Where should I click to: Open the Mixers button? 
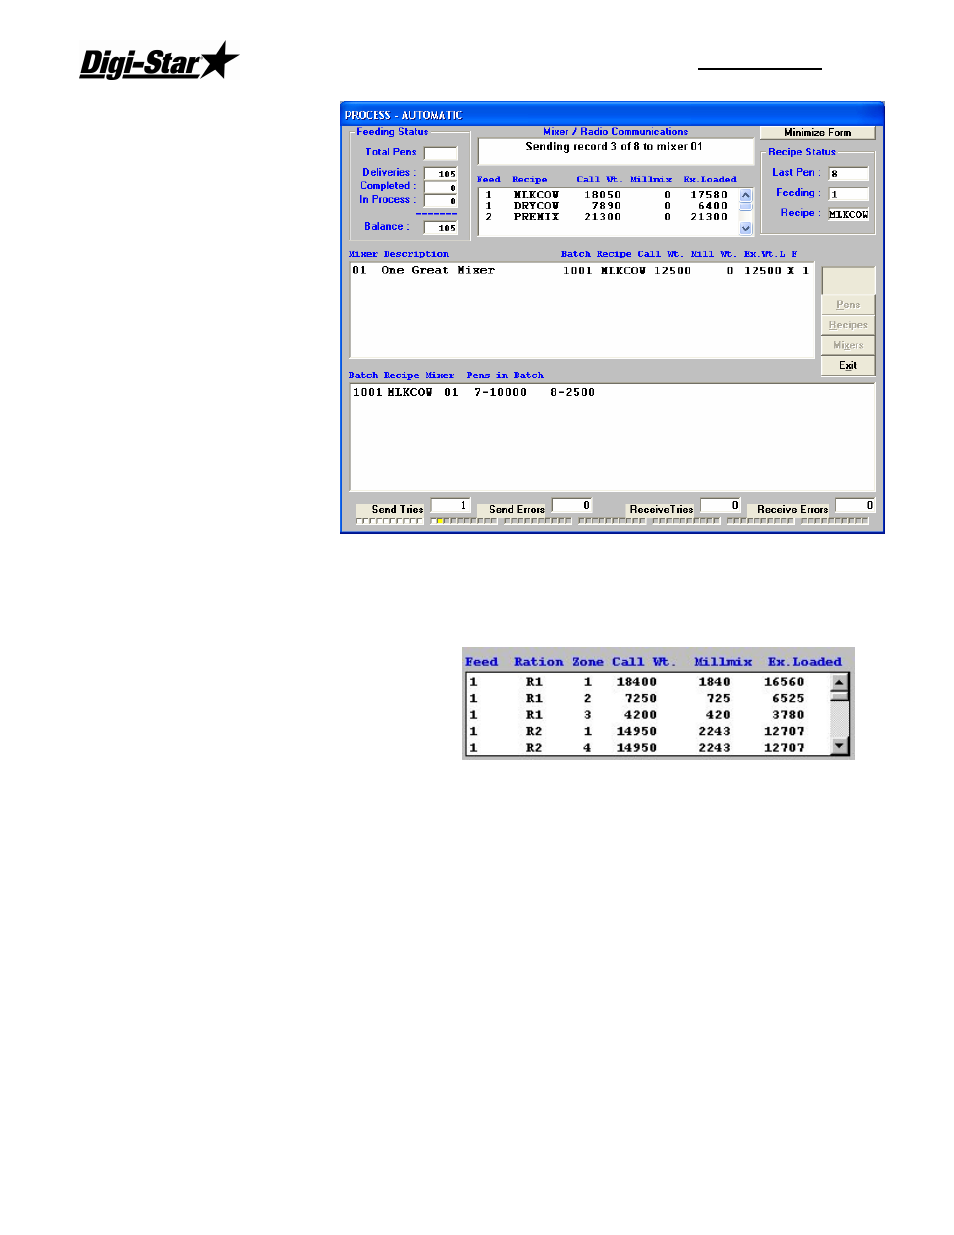point(848,345)
